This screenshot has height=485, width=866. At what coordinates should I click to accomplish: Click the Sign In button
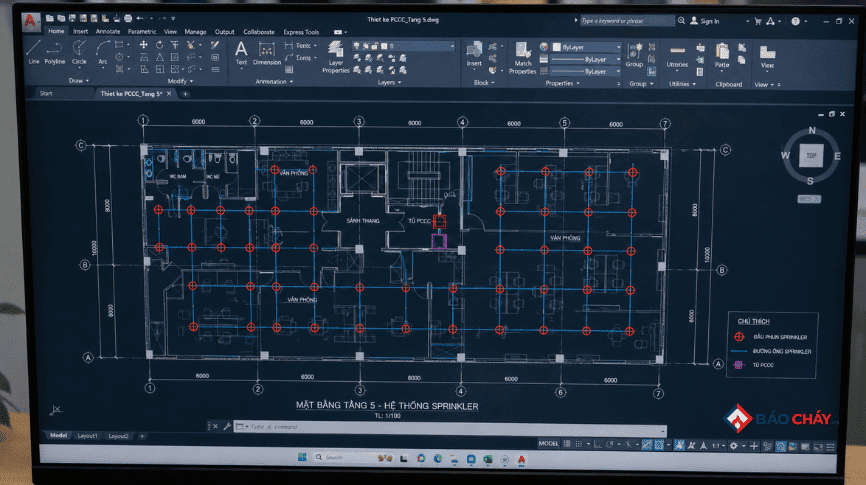coord(705,21)
